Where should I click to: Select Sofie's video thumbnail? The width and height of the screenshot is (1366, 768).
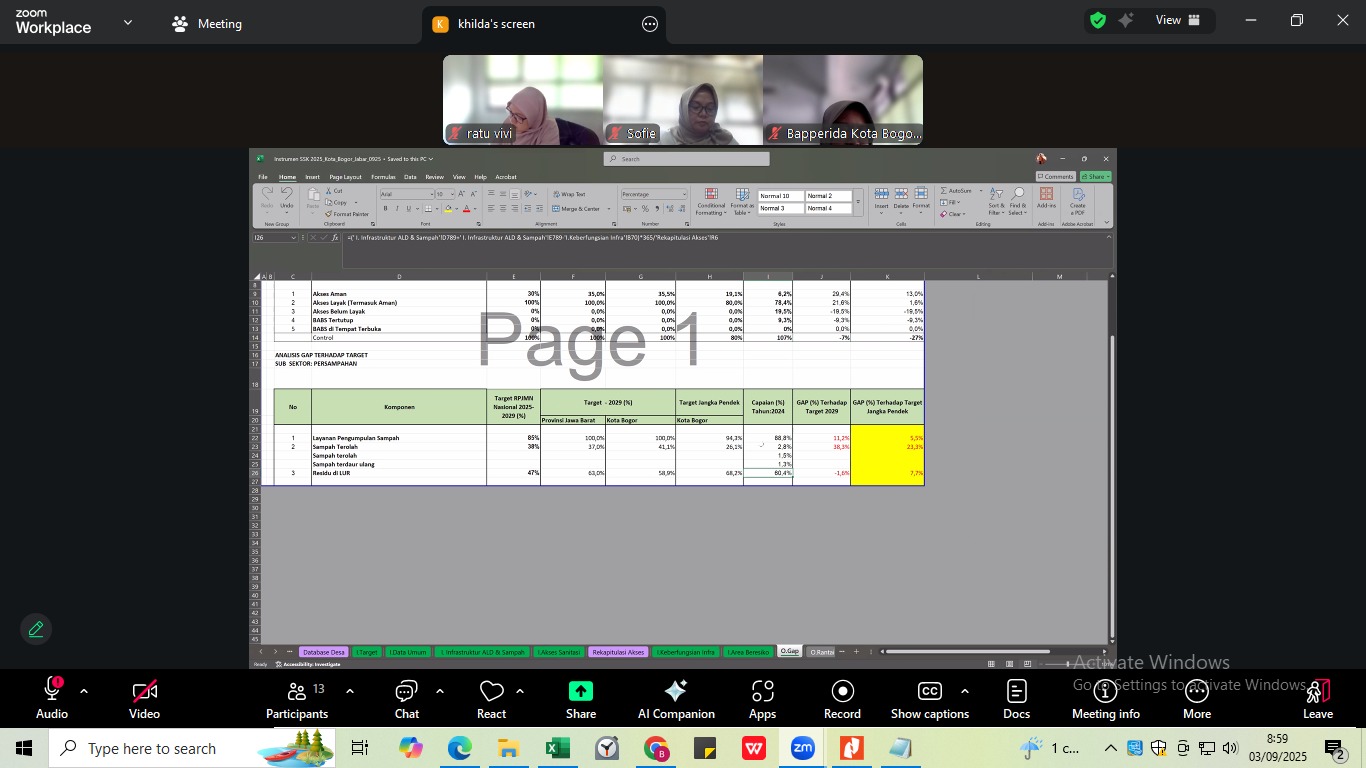(682, 100)
